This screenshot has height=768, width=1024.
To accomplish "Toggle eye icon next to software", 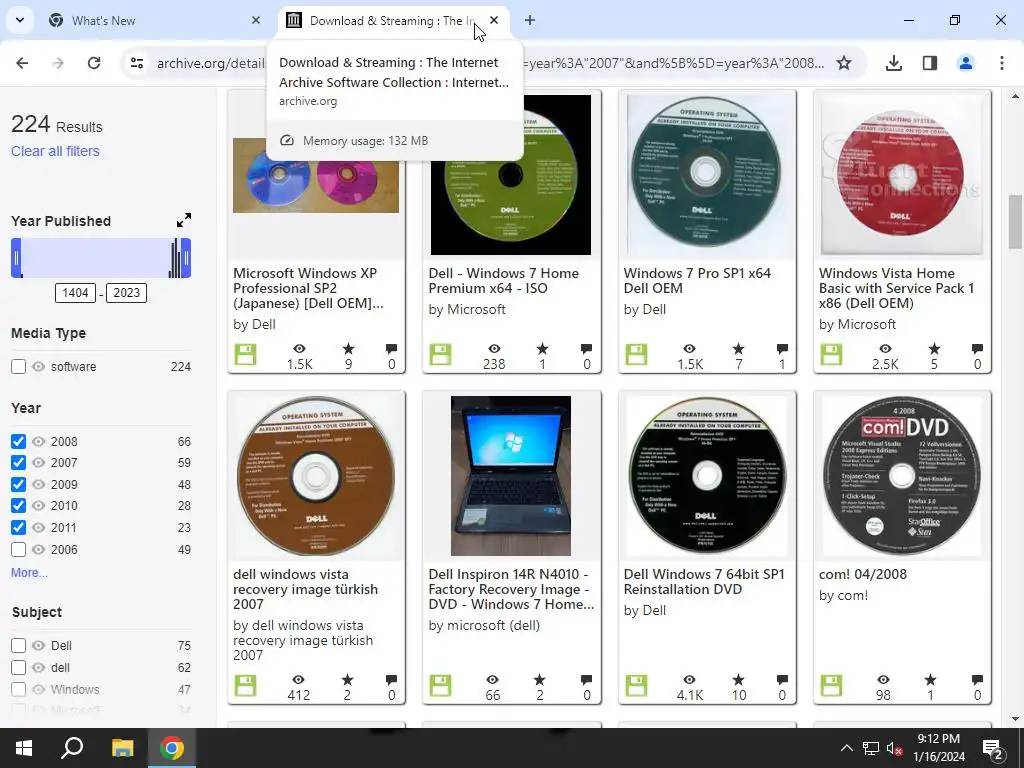I will click(x=39, y=366).
